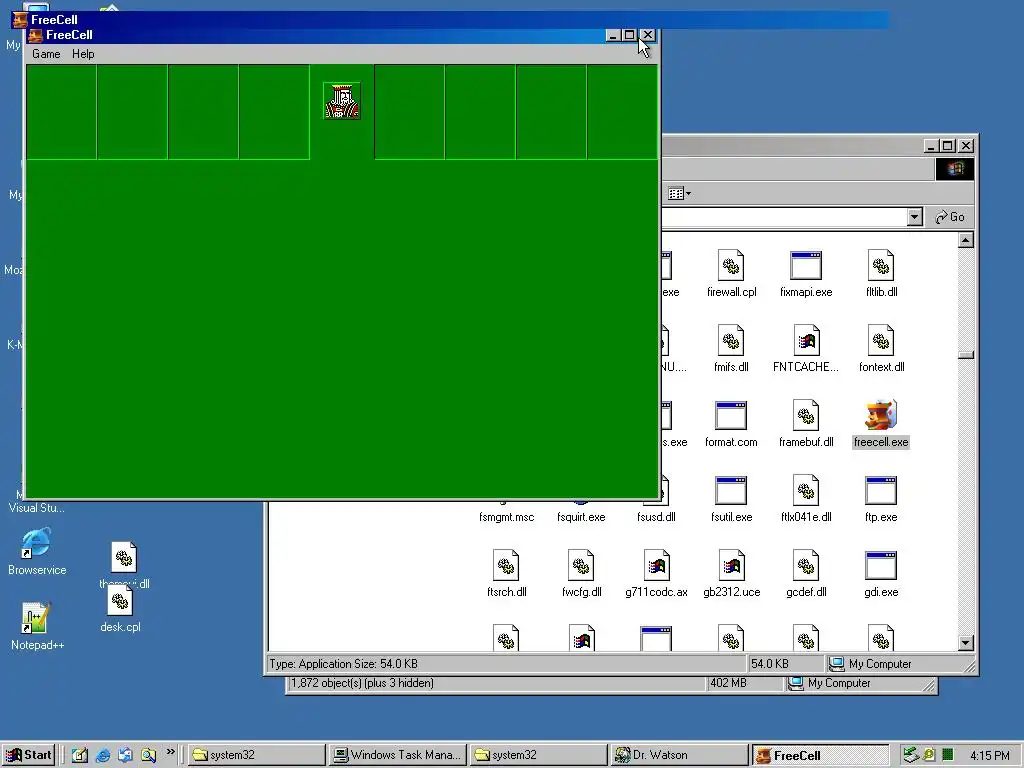Select the gcdef.dll file

tap(806, 574)
